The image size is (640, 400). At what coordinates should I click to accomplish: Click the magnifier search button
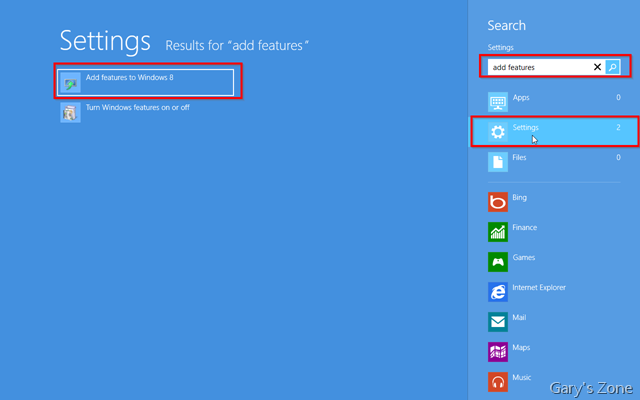pos(612,67)
